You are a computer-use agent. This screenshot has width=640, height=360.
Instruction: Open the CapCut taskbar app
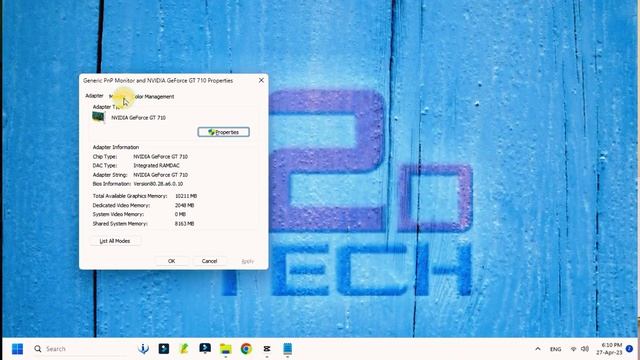point(267,349)
